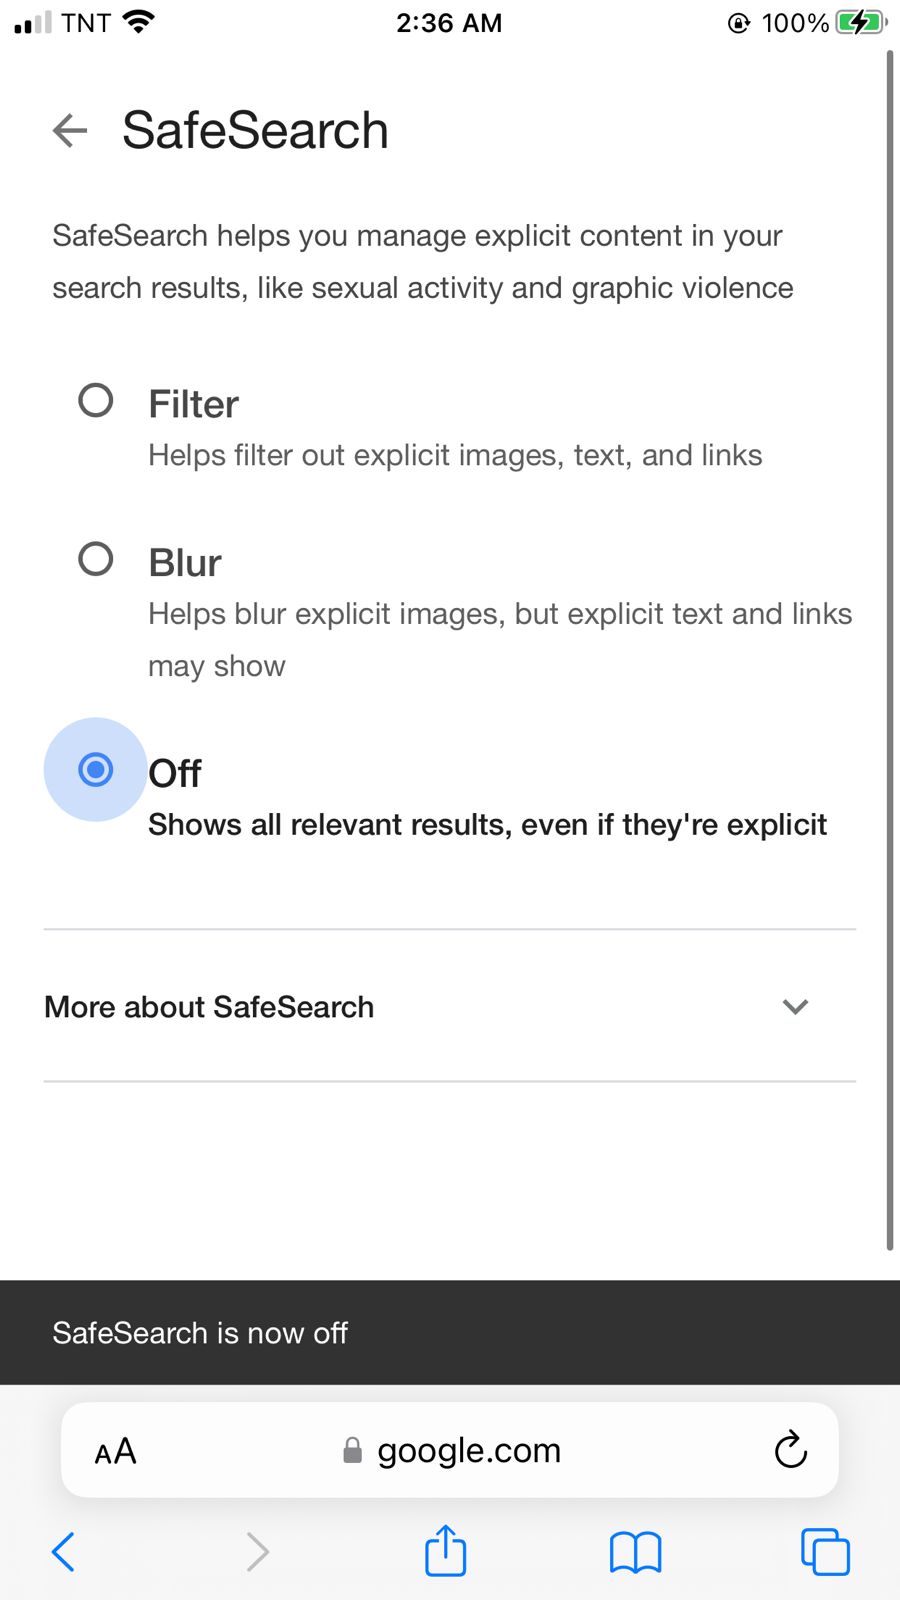Tap the cellular signal bars
Screen dimensions: 900x1600
[x=32, y=22]
